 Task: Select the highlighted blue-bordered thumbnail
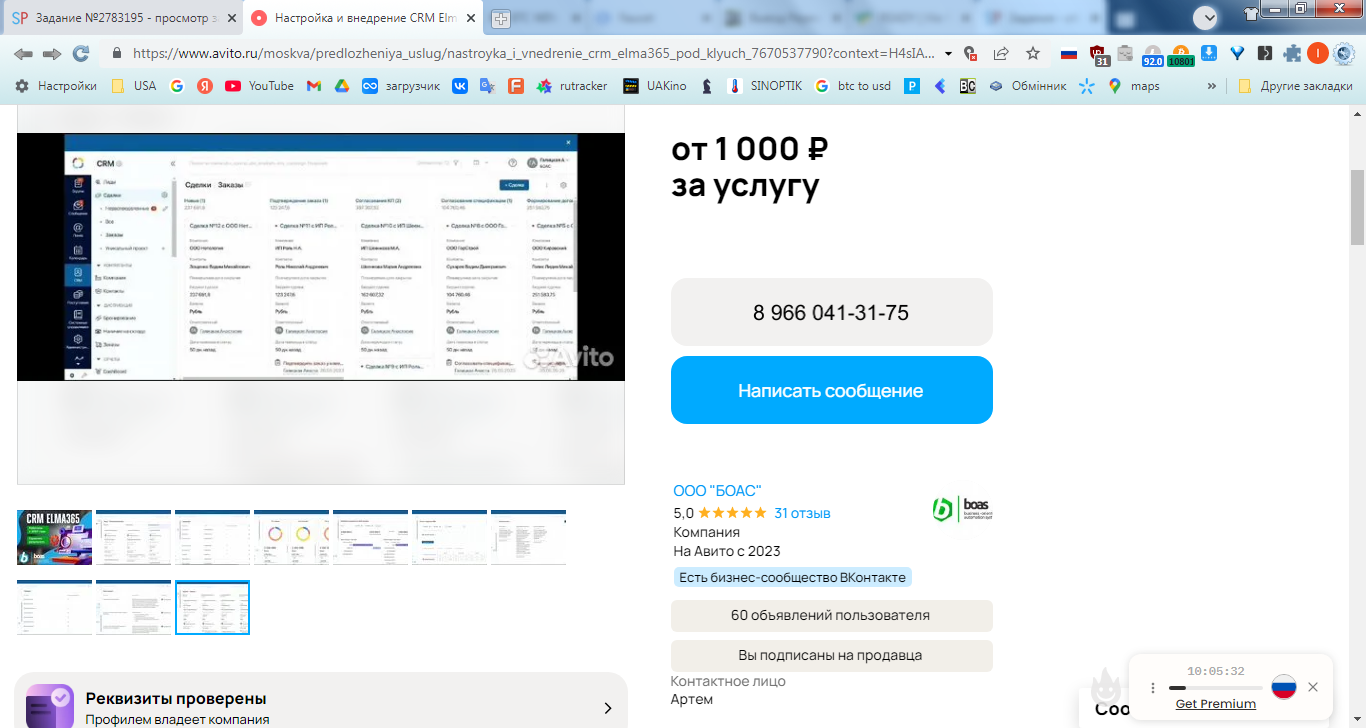(212, 607)
